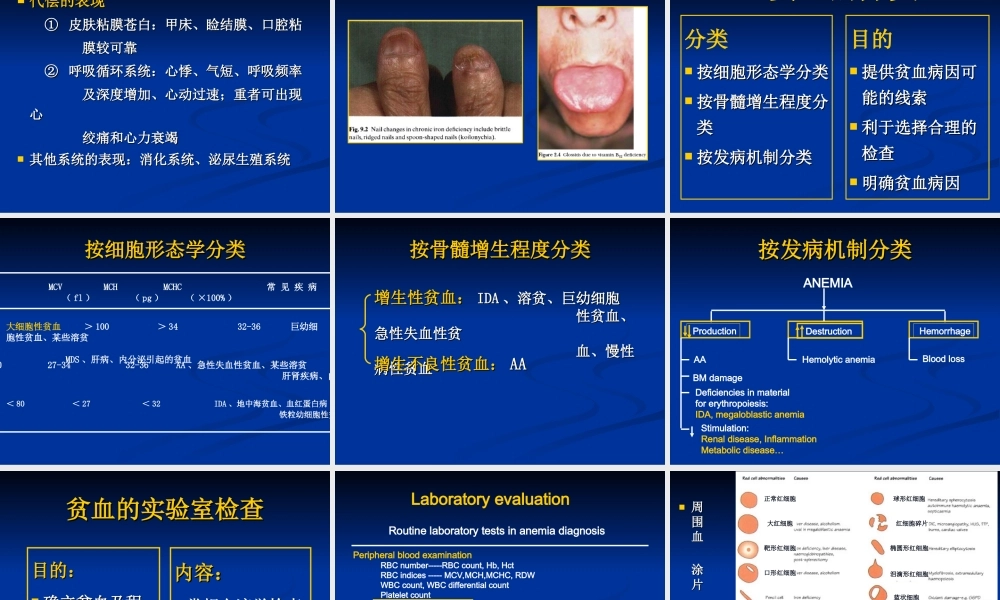Select the Destruction box in the ANEMIA chart
Image resolution: width=1000 pixels, height=600 pixels.
[x=825, y=330]
